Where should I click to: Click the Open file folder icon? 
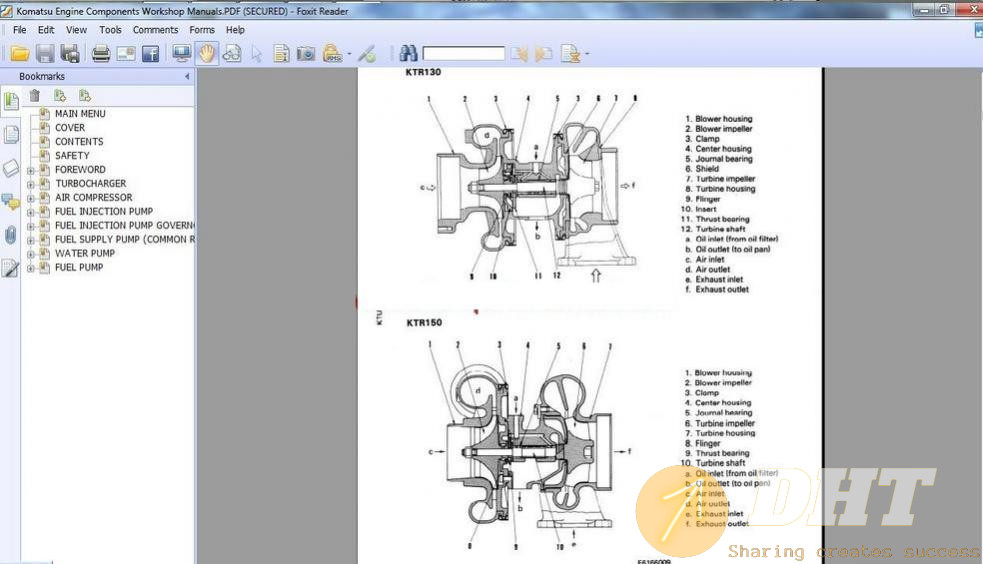point(19,54)
